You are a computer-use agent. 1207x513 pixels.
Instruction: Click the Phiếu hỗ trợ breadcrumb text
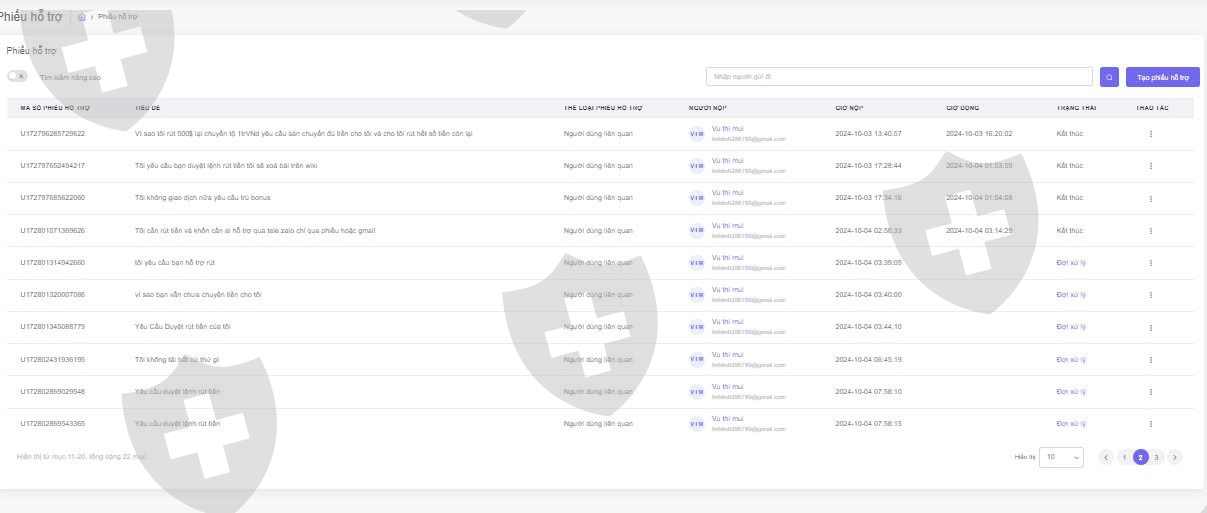118,17
